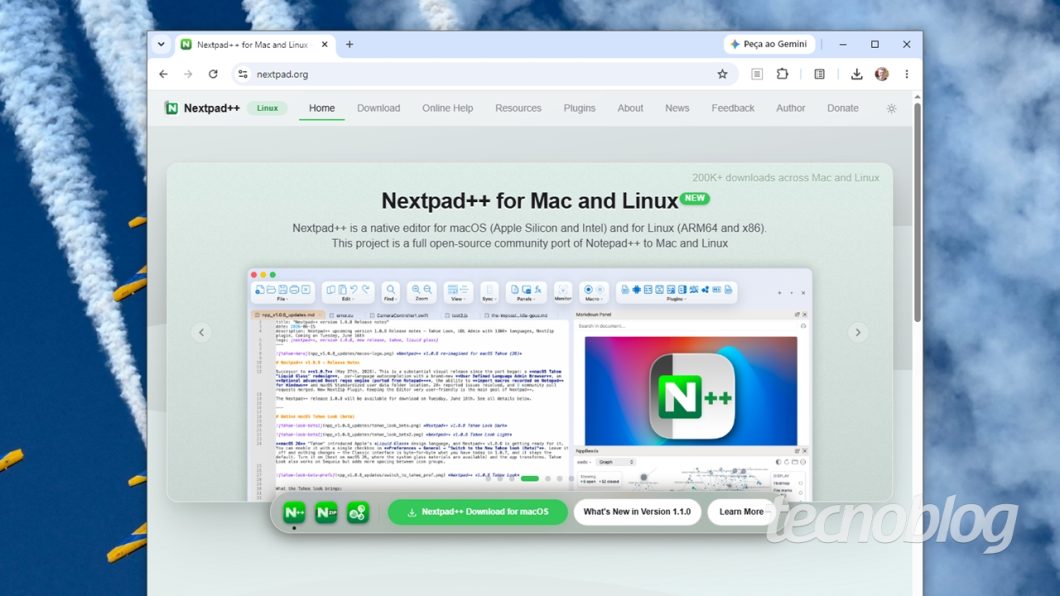Toggle the light/dark theme sun icon
This screenshot has width=1060, height=596.
(891, 108)
